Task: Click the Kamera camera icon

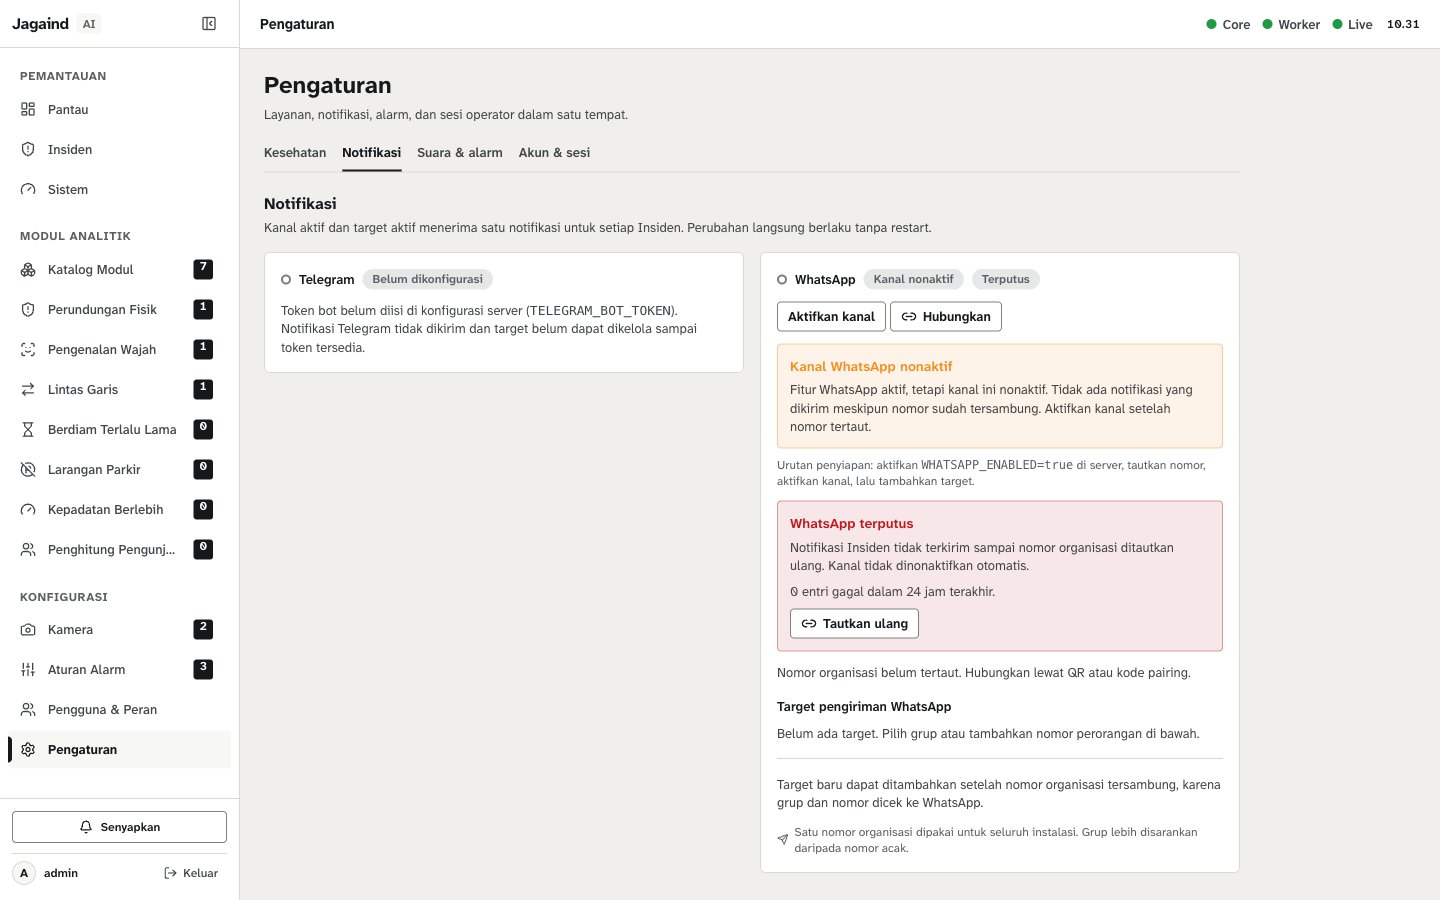Action: tap(28, 629)
